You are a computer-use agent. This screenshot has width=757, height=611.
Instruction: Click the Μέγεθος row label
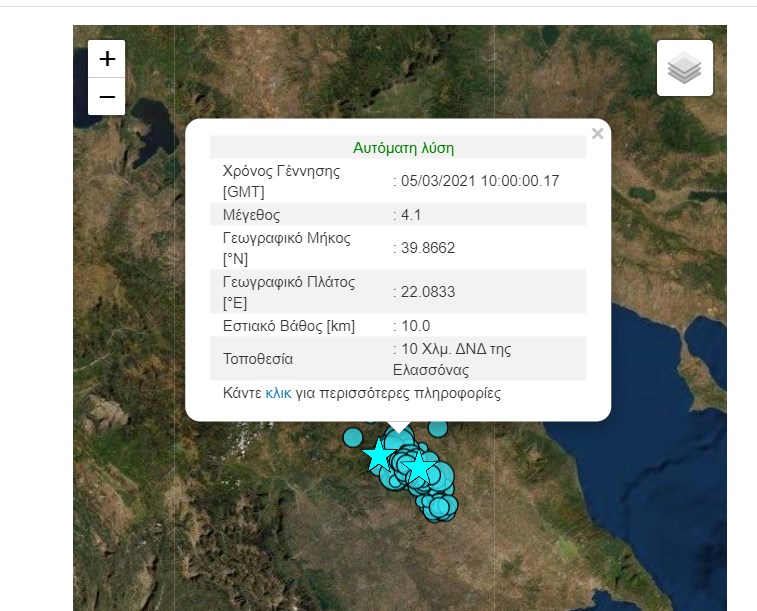click(251, 215)
